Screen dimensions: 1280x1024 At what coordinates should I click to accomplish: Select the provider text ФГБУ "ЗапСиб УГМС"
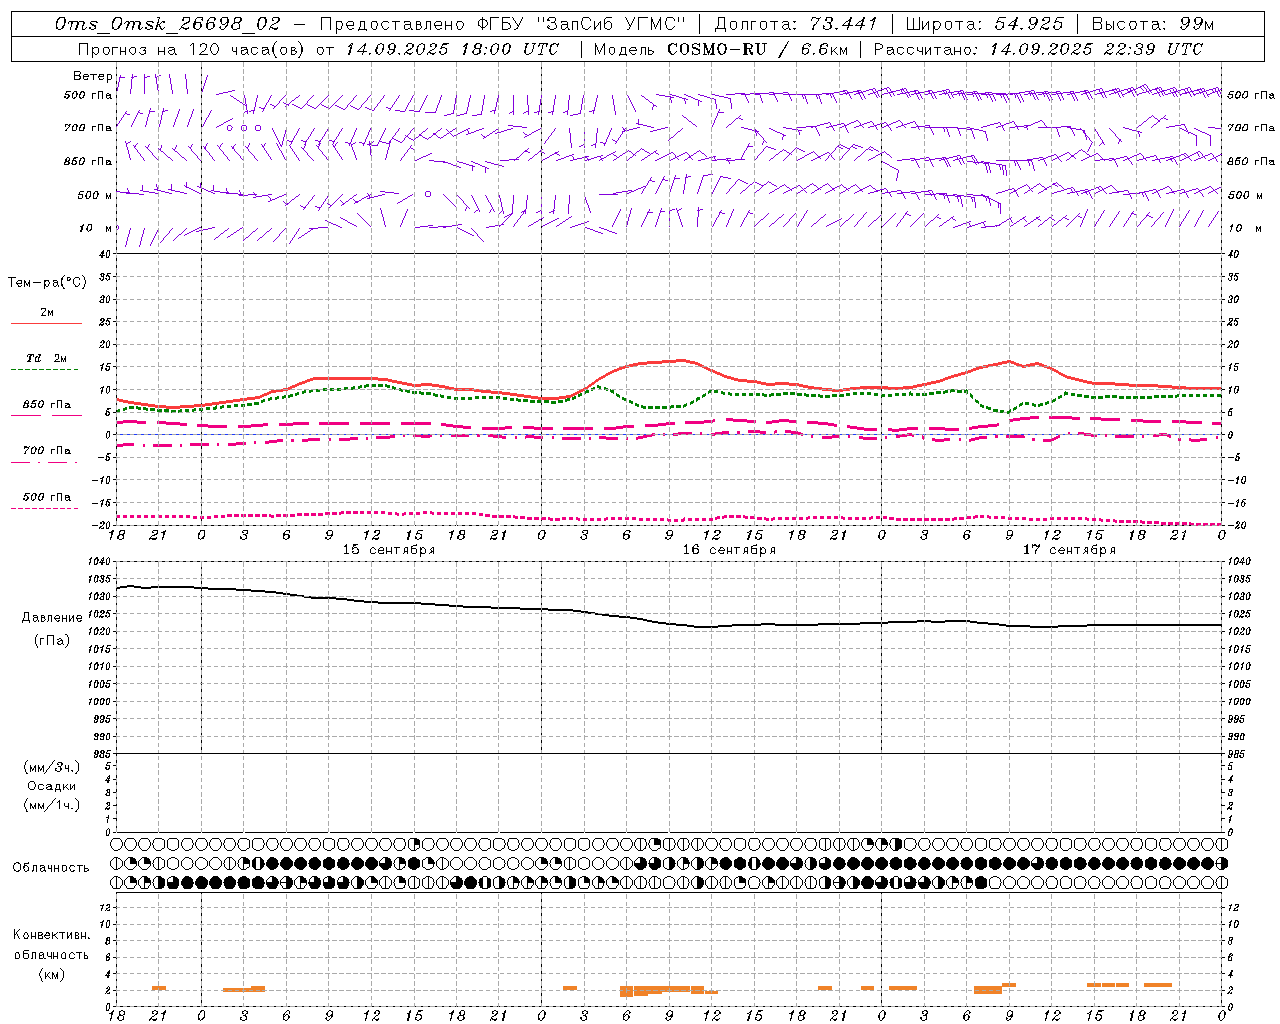click(x=581, y=23)
